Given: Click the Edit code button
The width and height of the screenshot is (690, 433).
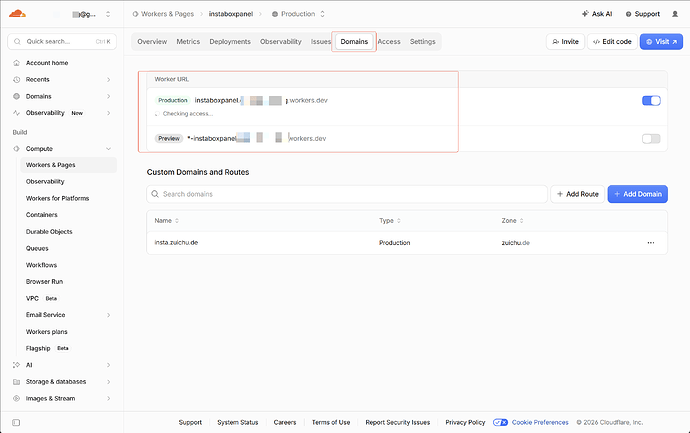Looking at the screenshot, I should point(612,41).
